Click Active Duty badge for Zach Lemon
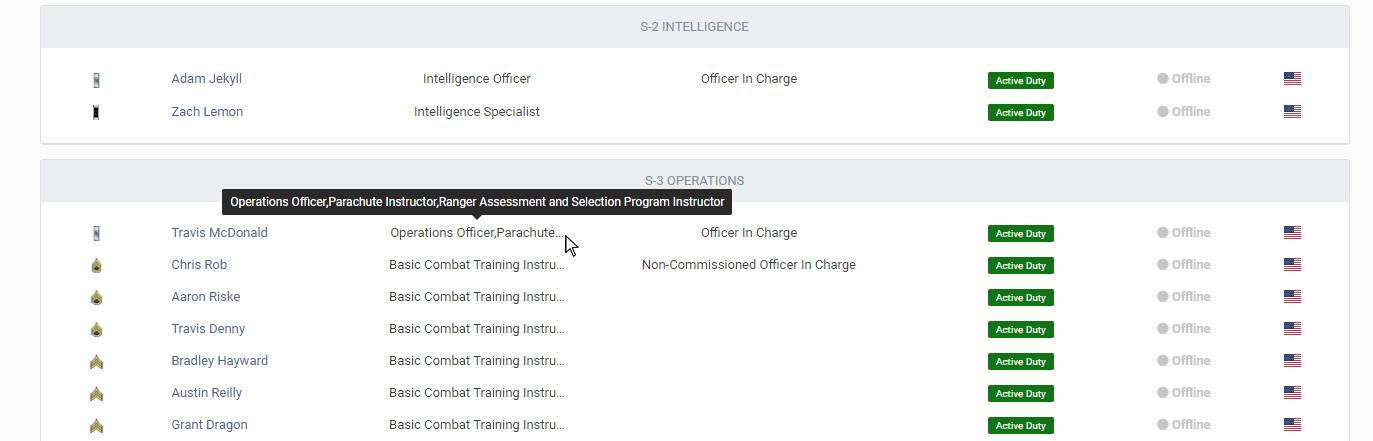1373x441 pixels. point(1021,113)
